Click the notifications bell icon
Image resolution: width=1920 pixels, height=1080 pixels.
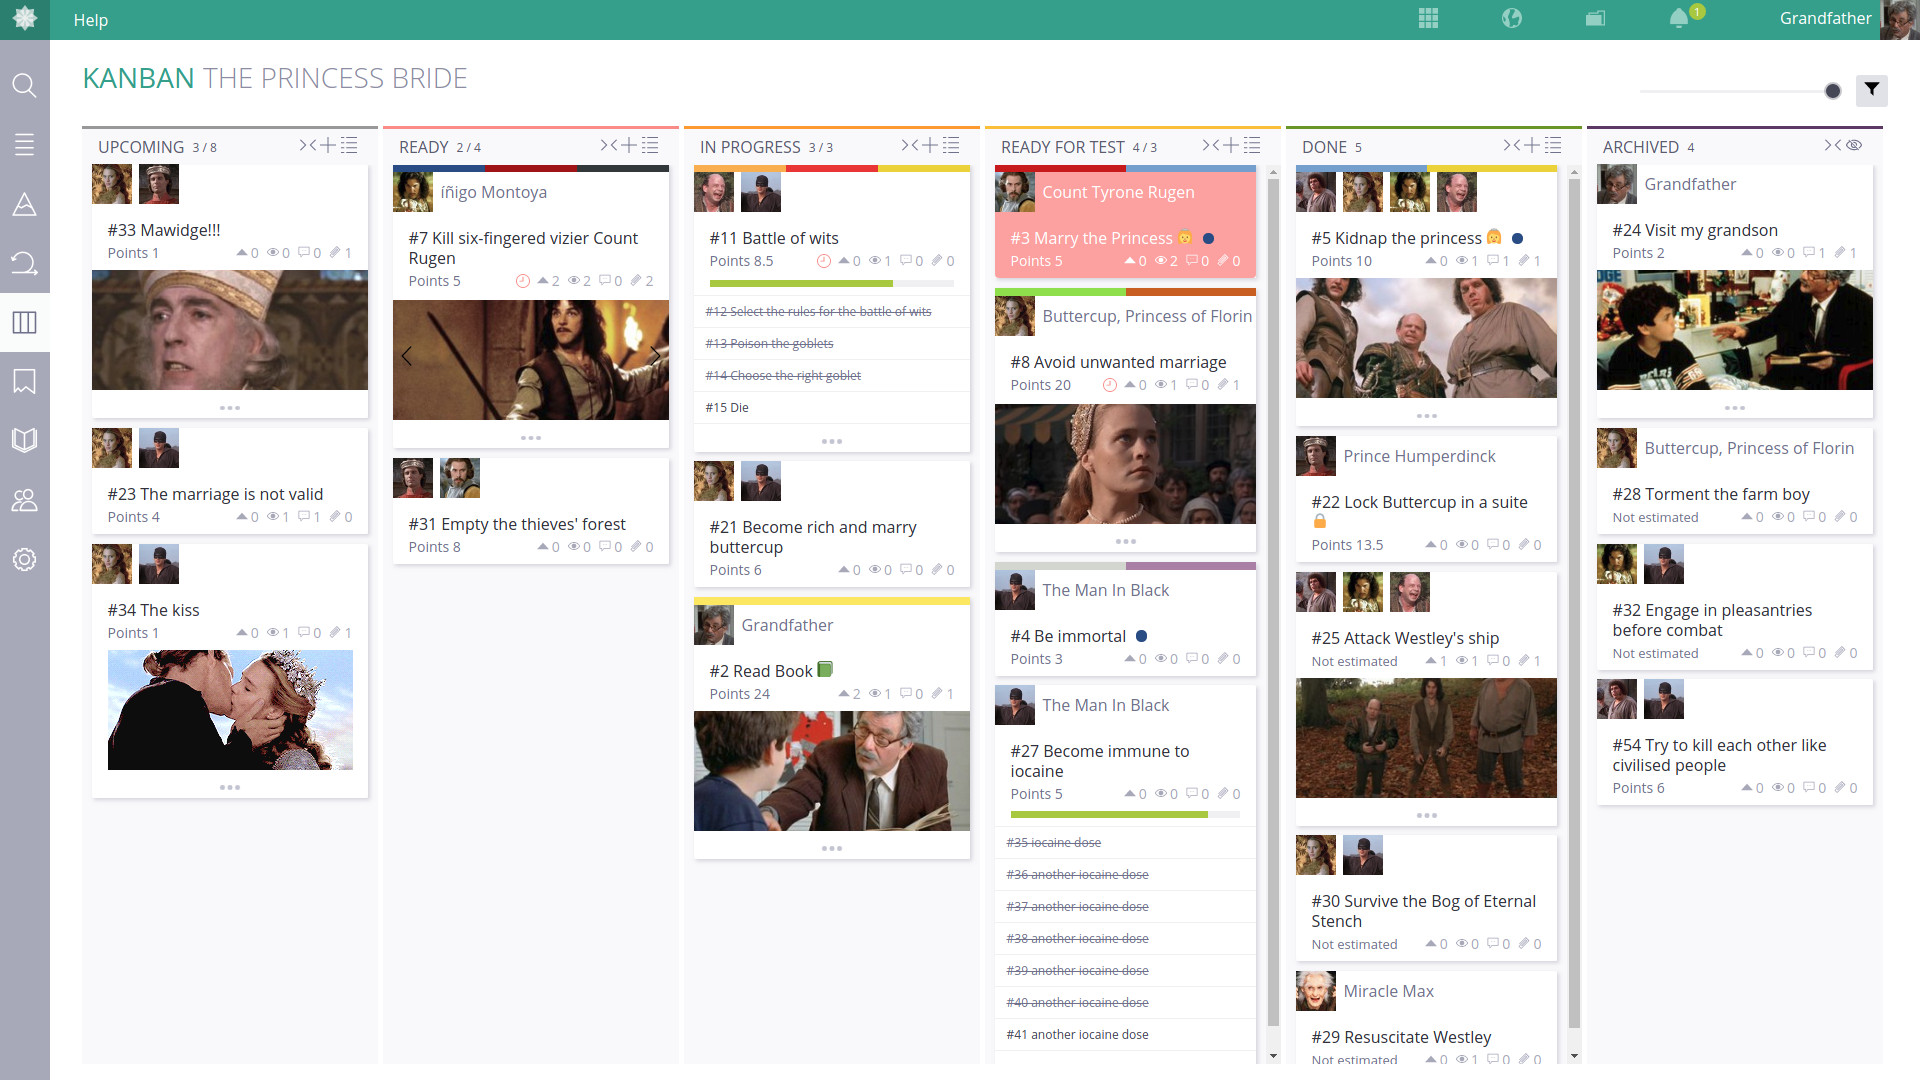(x=1679, y=19)
